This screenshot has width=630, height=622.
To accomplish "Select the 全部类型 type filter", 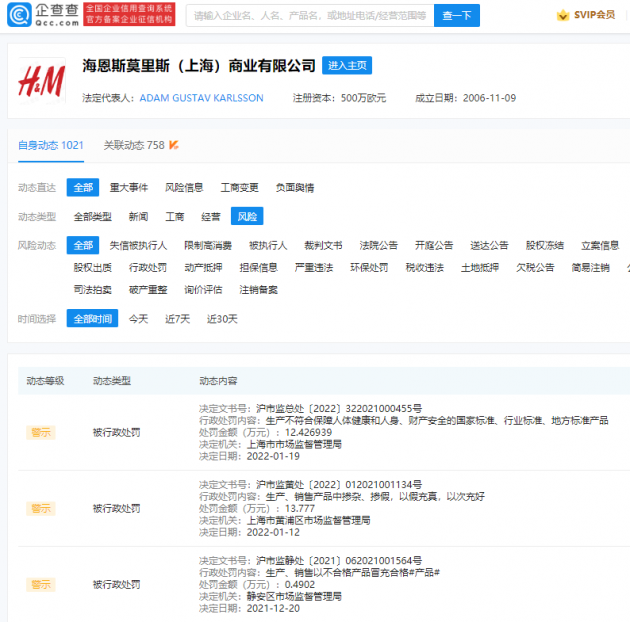I will click(x=93, y=217).
